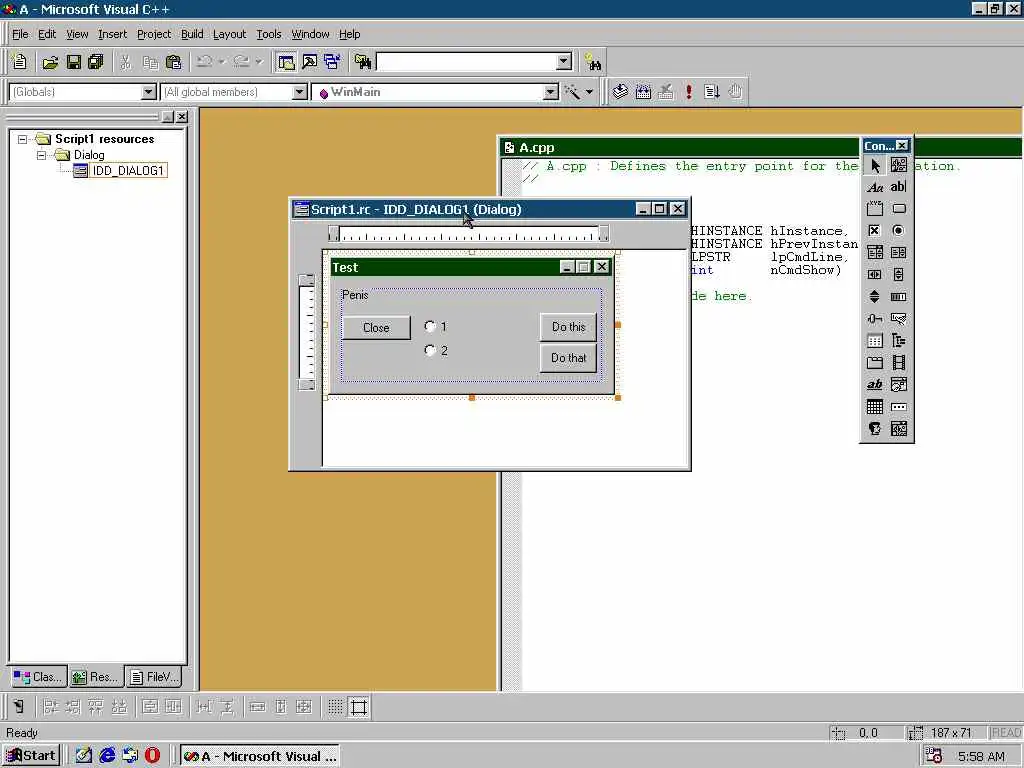
Task: Open the Find combo box dropdown
Action: (564, 62)
